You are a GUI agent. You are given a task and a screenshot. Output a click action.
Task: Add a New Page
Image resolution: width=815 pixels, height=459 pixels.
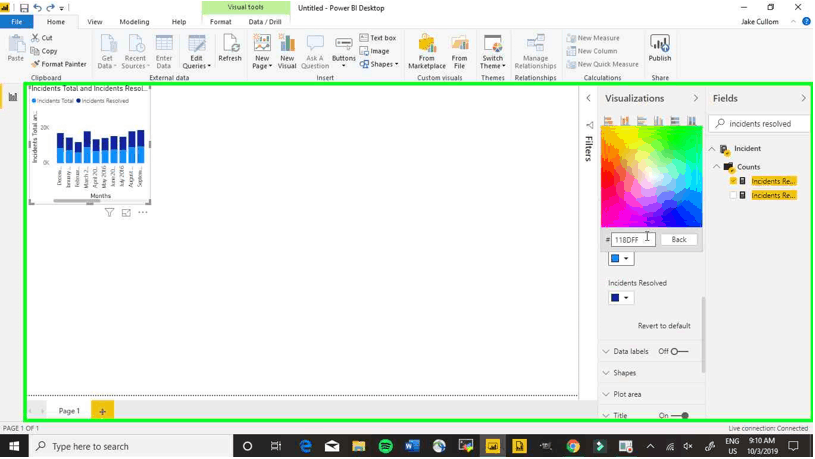(x=262, y=51)
